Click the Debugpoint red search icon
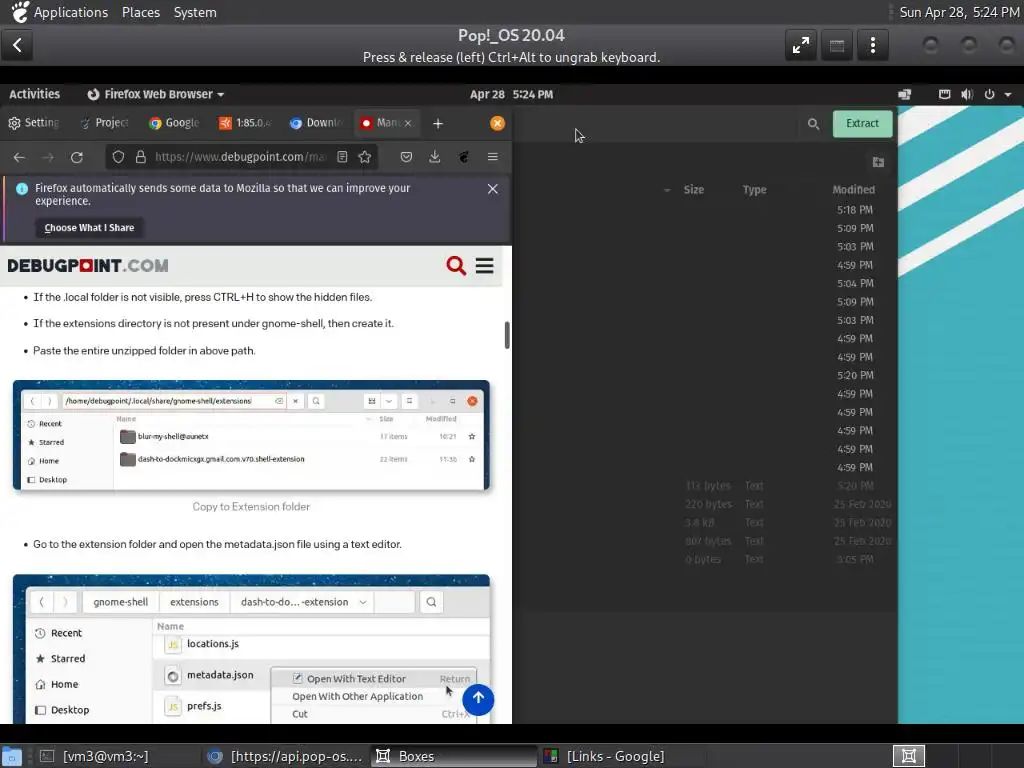 [456, 266]
